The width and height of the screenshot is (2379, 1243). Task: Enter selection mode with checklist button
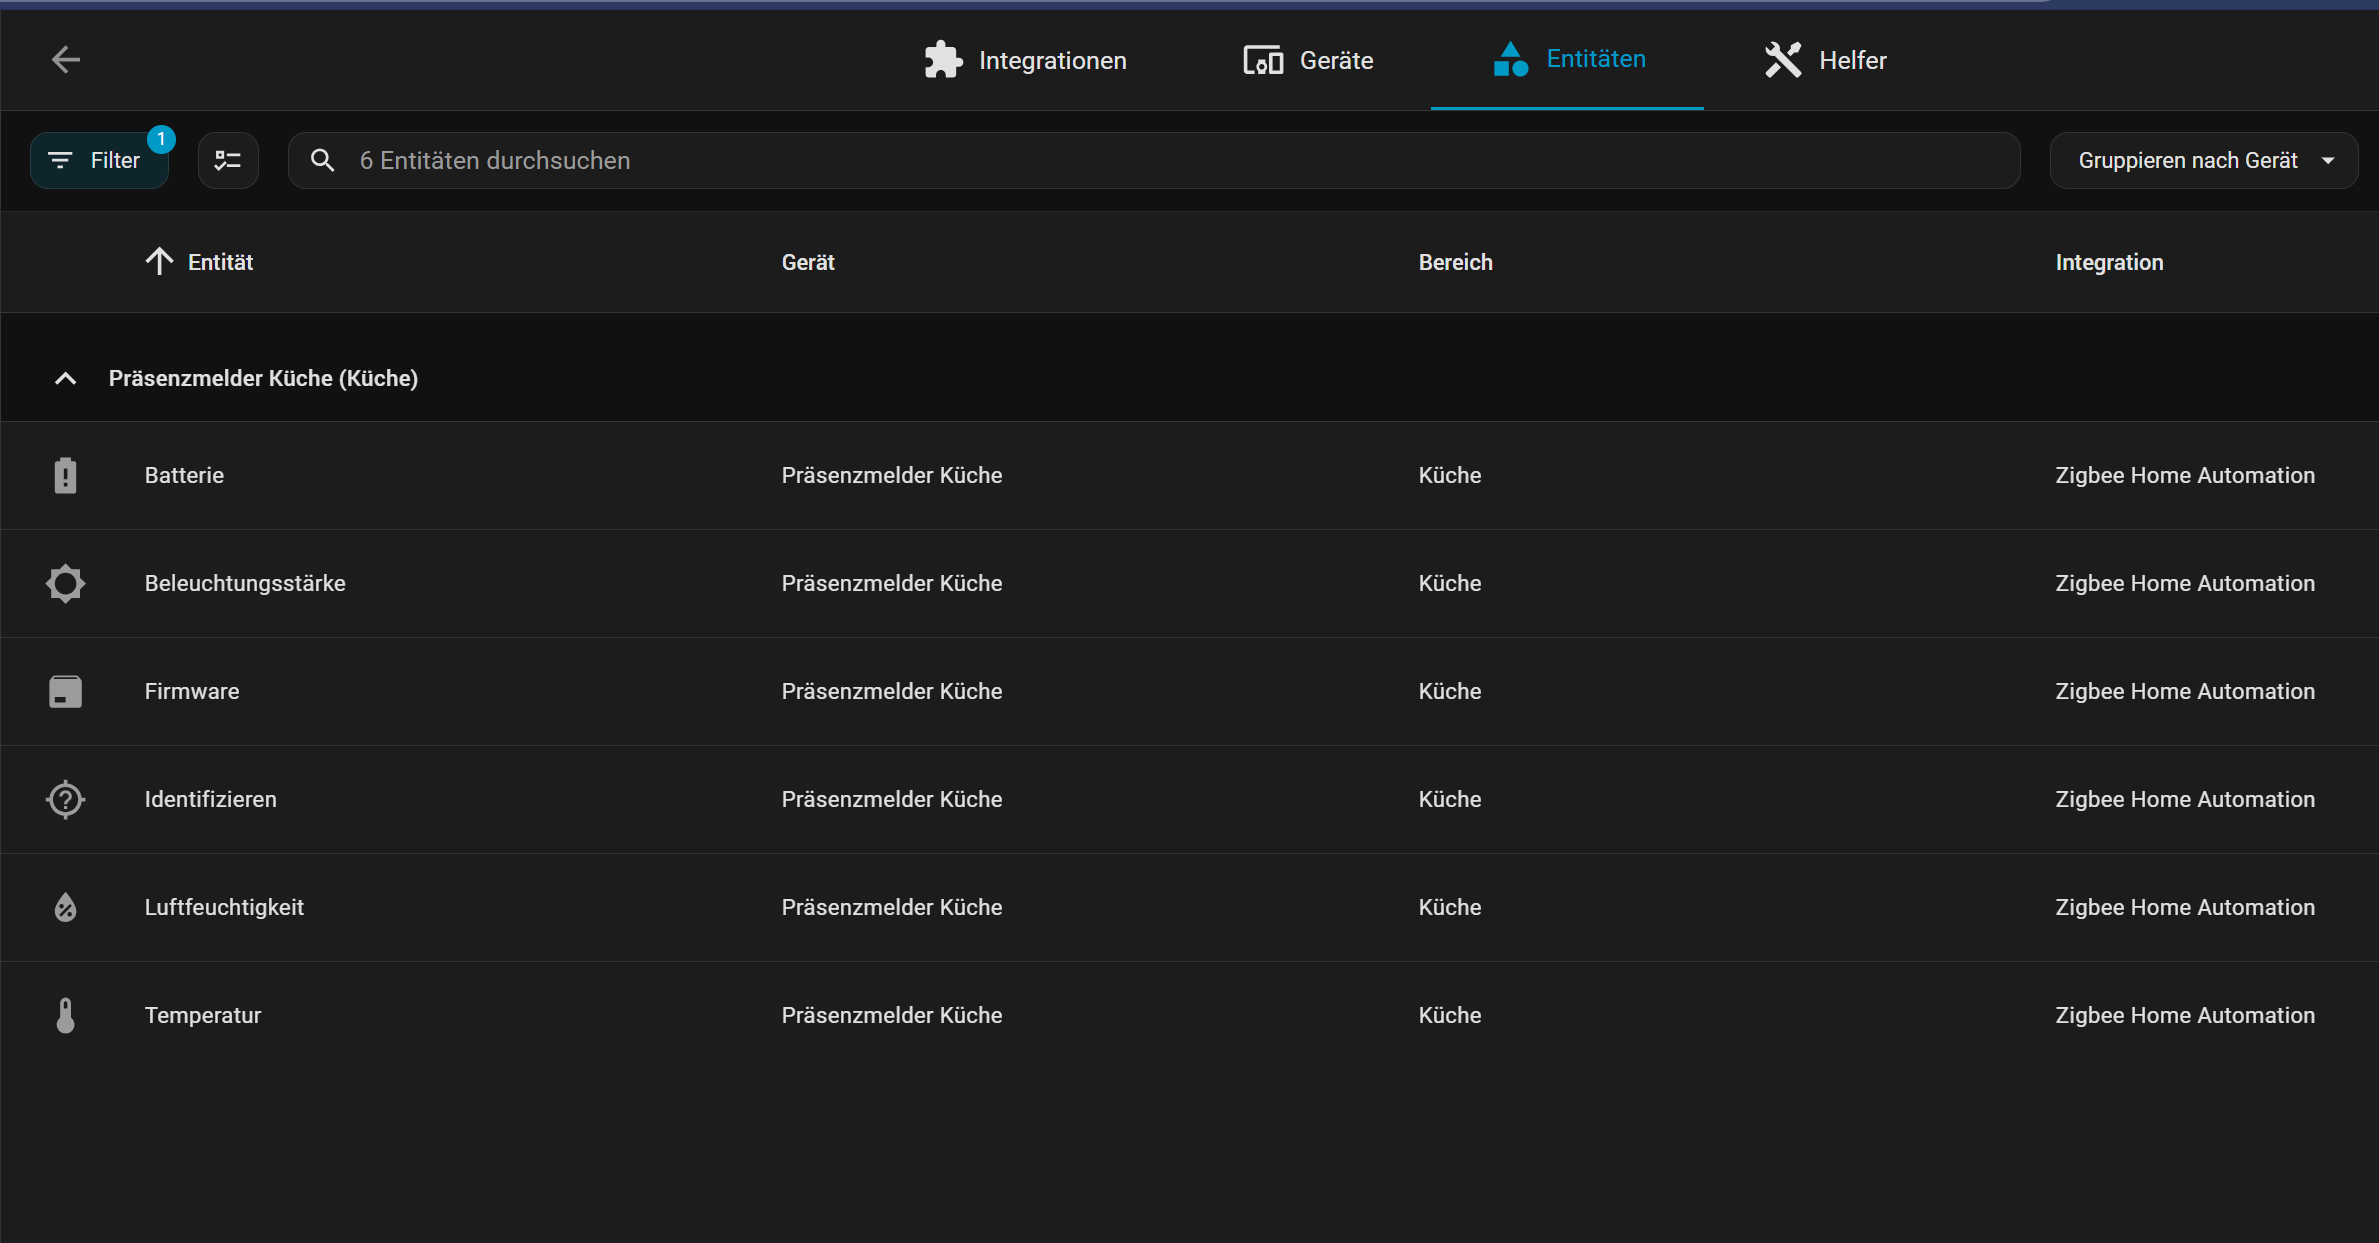coord(228,161)
